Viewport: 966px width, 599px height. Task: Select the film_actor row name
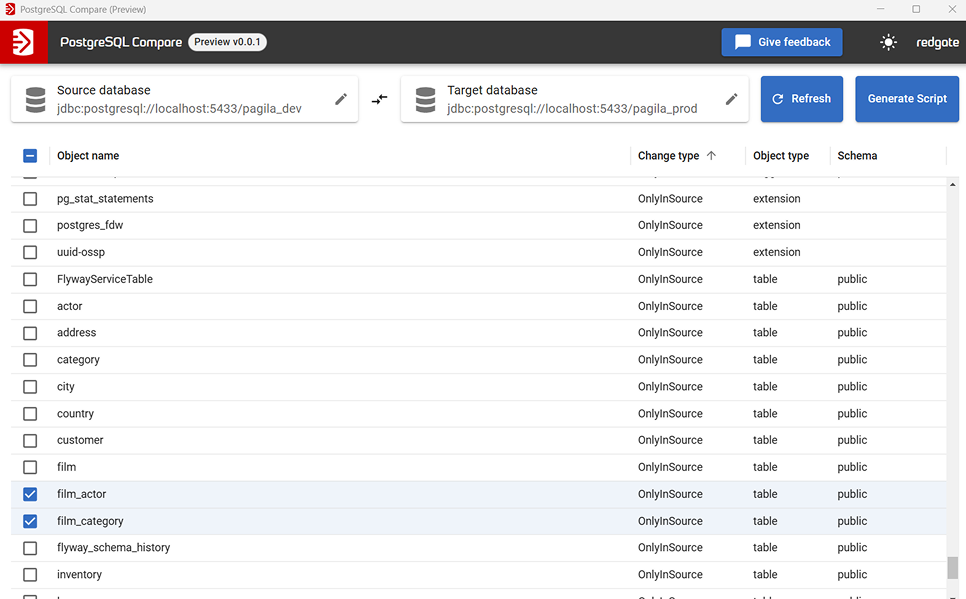[81, 494]
